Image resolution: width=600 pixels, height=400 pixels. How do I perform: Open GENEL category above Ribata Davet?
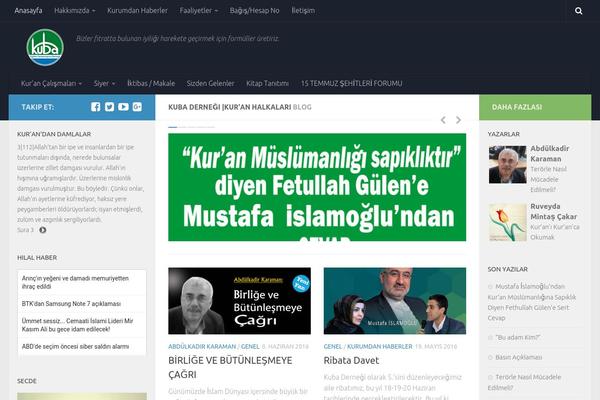(333, 346)
